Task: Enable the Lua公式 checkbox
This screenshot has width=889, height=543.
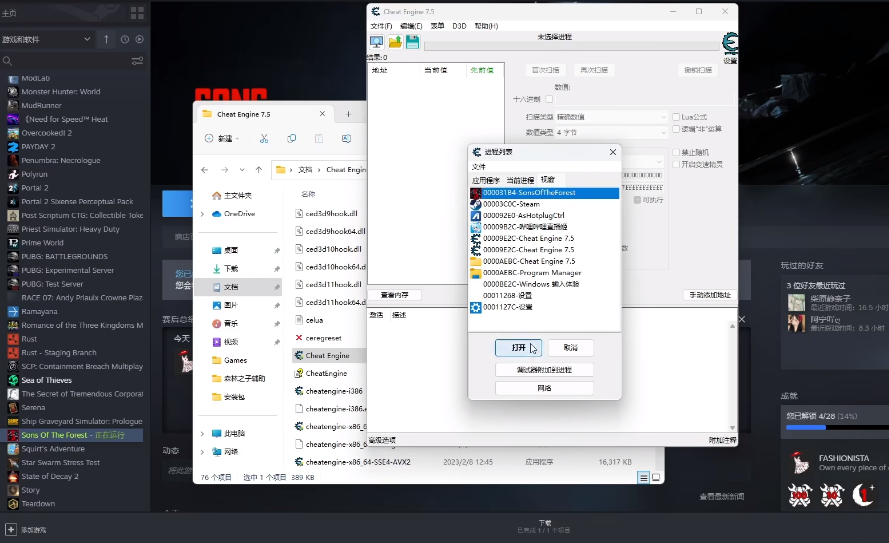Action: [676, 117]
